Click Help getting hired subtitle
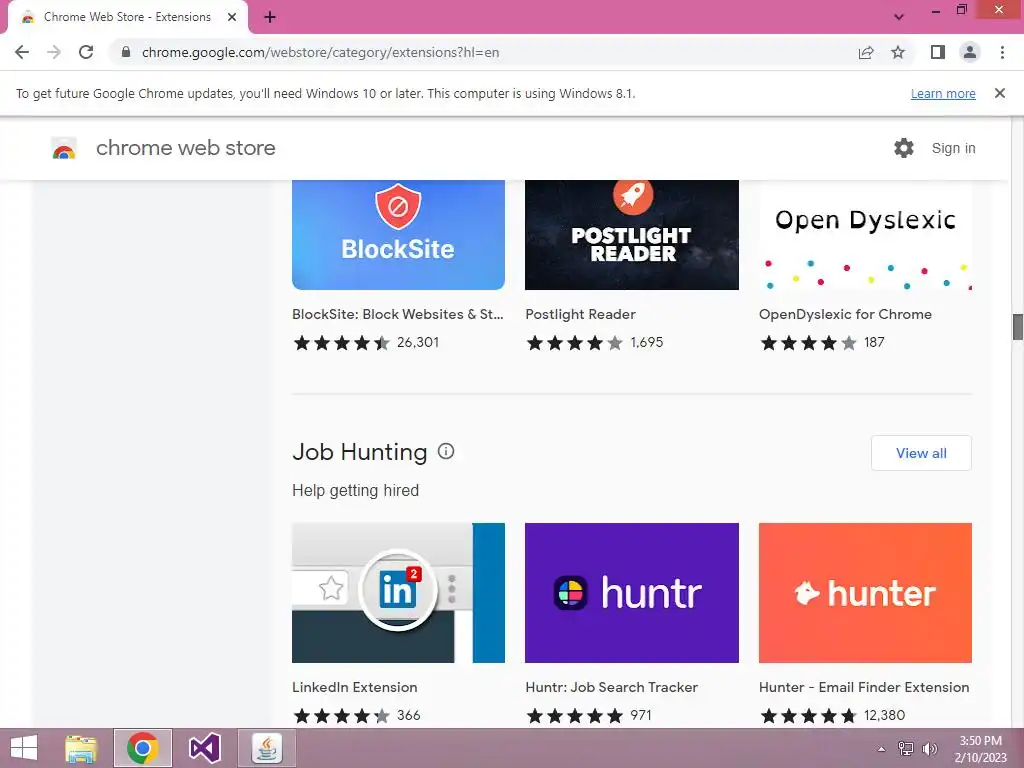Viewport: 1024px width, 768px height. pyautogui.click(x=355, y=490)
